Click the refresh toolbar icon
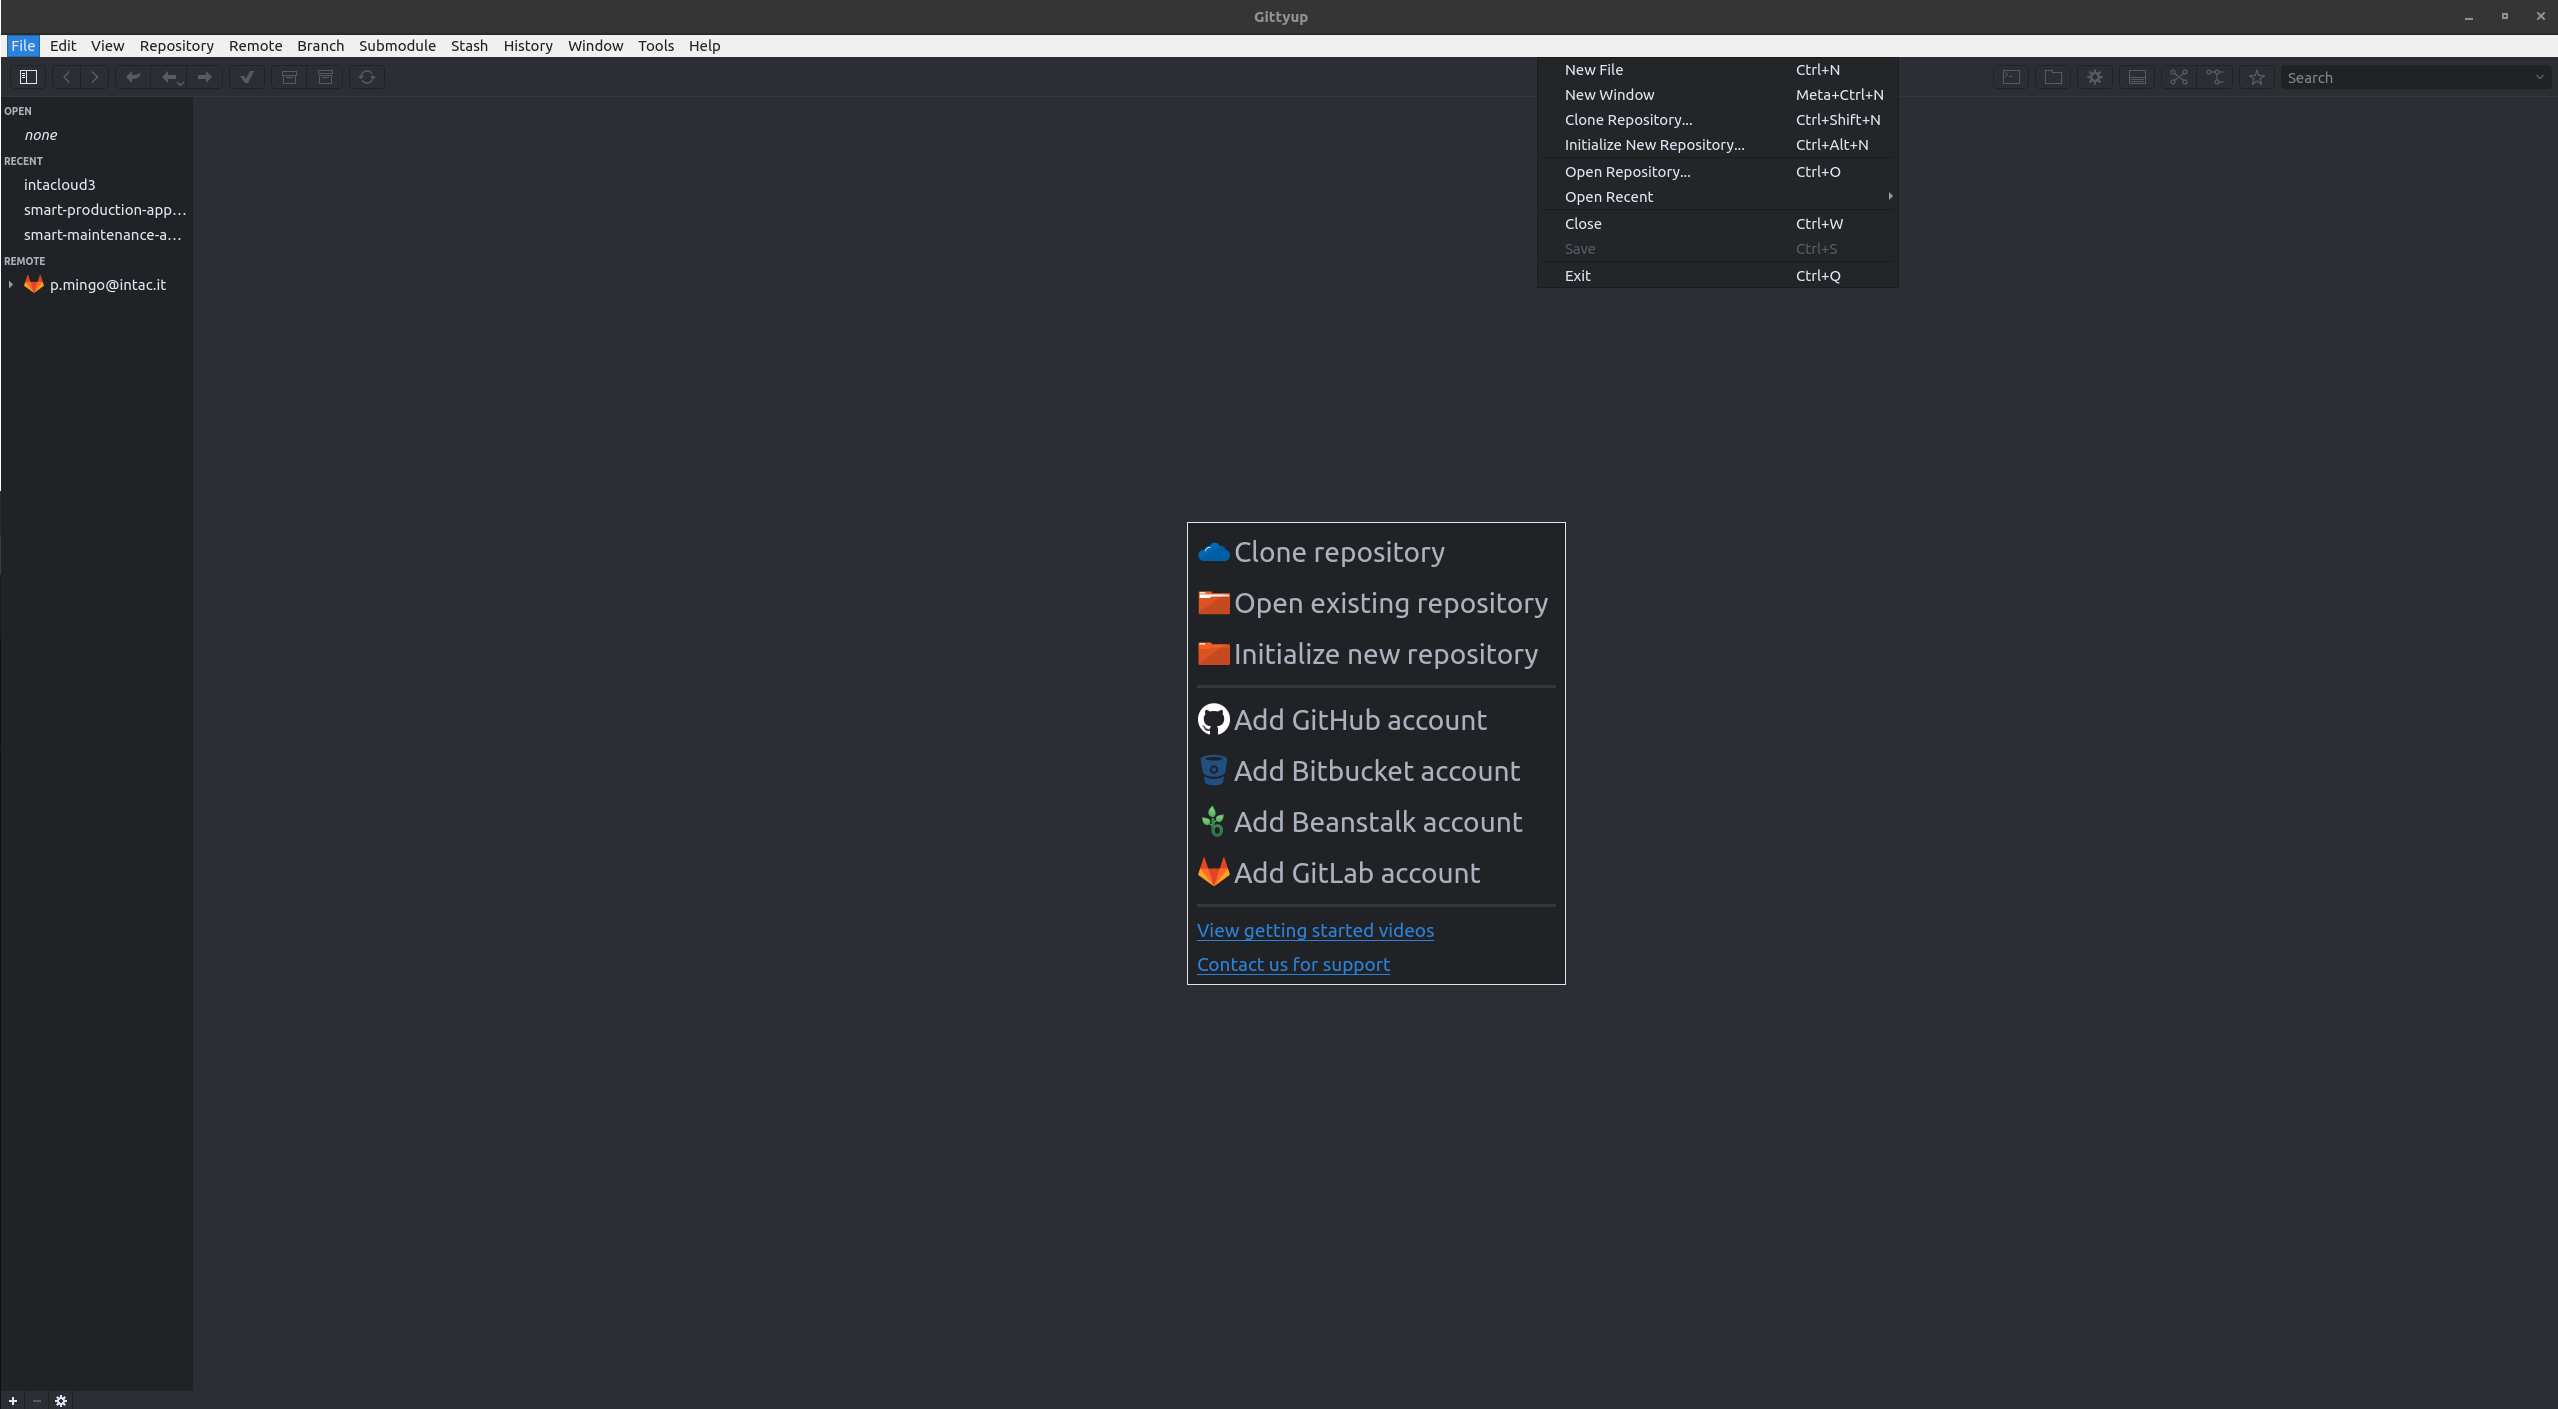Image resolution: width=2558 pixels, height=1409 pixels. coord(367,77)
